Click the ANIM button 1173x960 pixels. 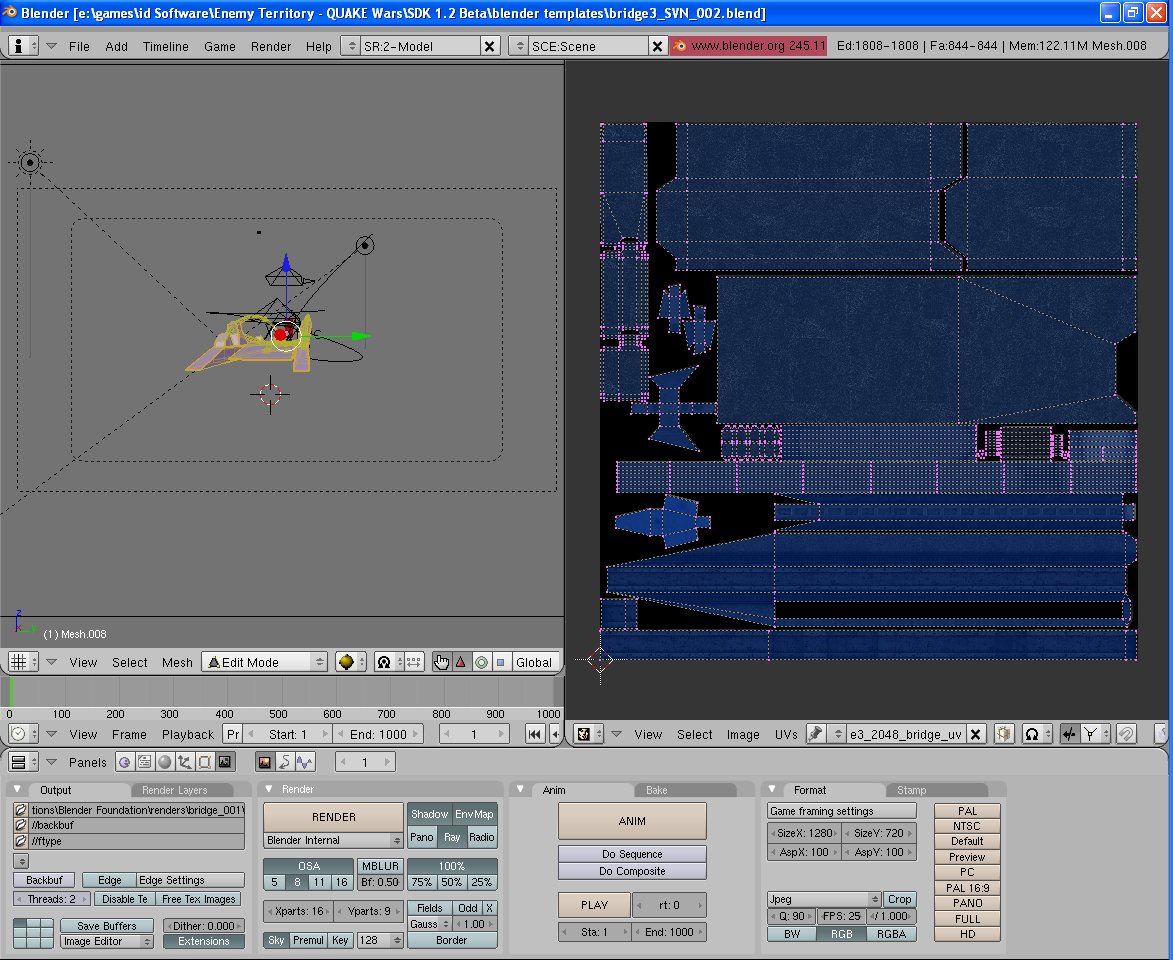(x=632, y=821)
